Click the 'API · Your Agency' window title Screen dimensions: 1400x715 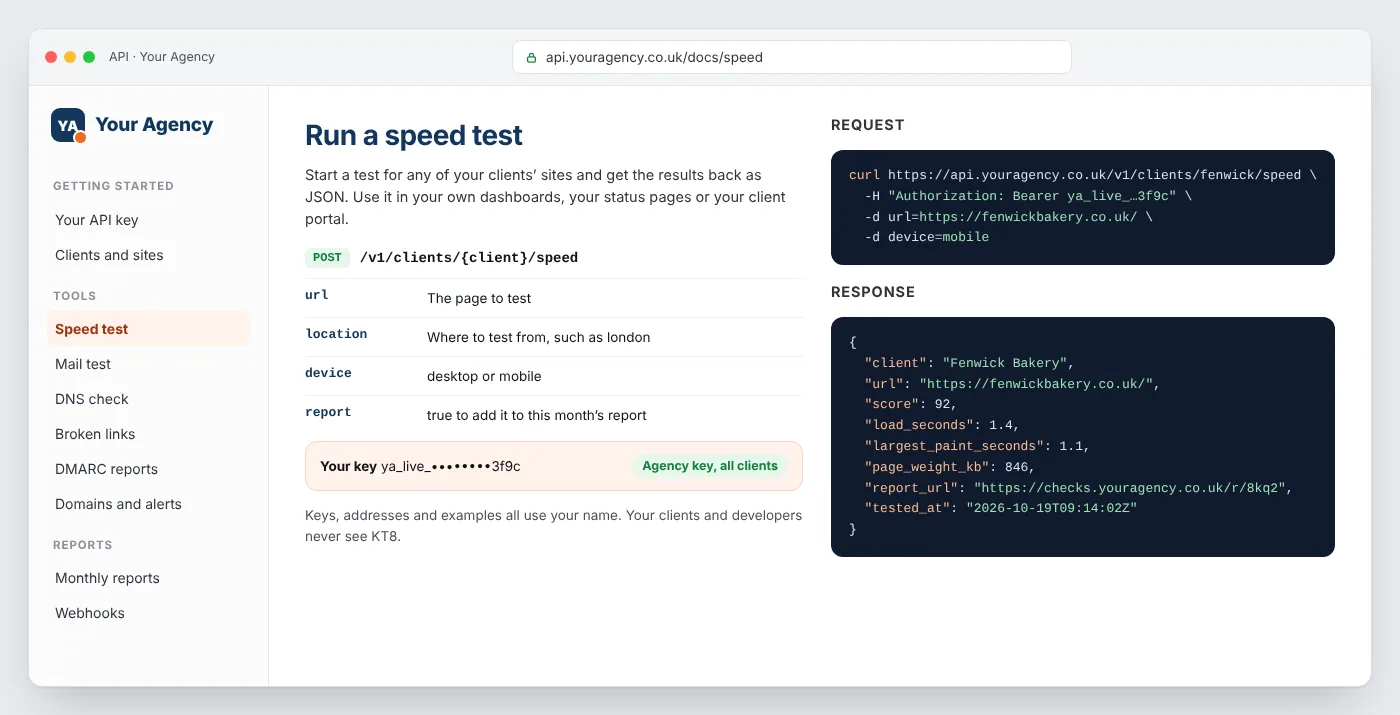[x=162, y=57]
